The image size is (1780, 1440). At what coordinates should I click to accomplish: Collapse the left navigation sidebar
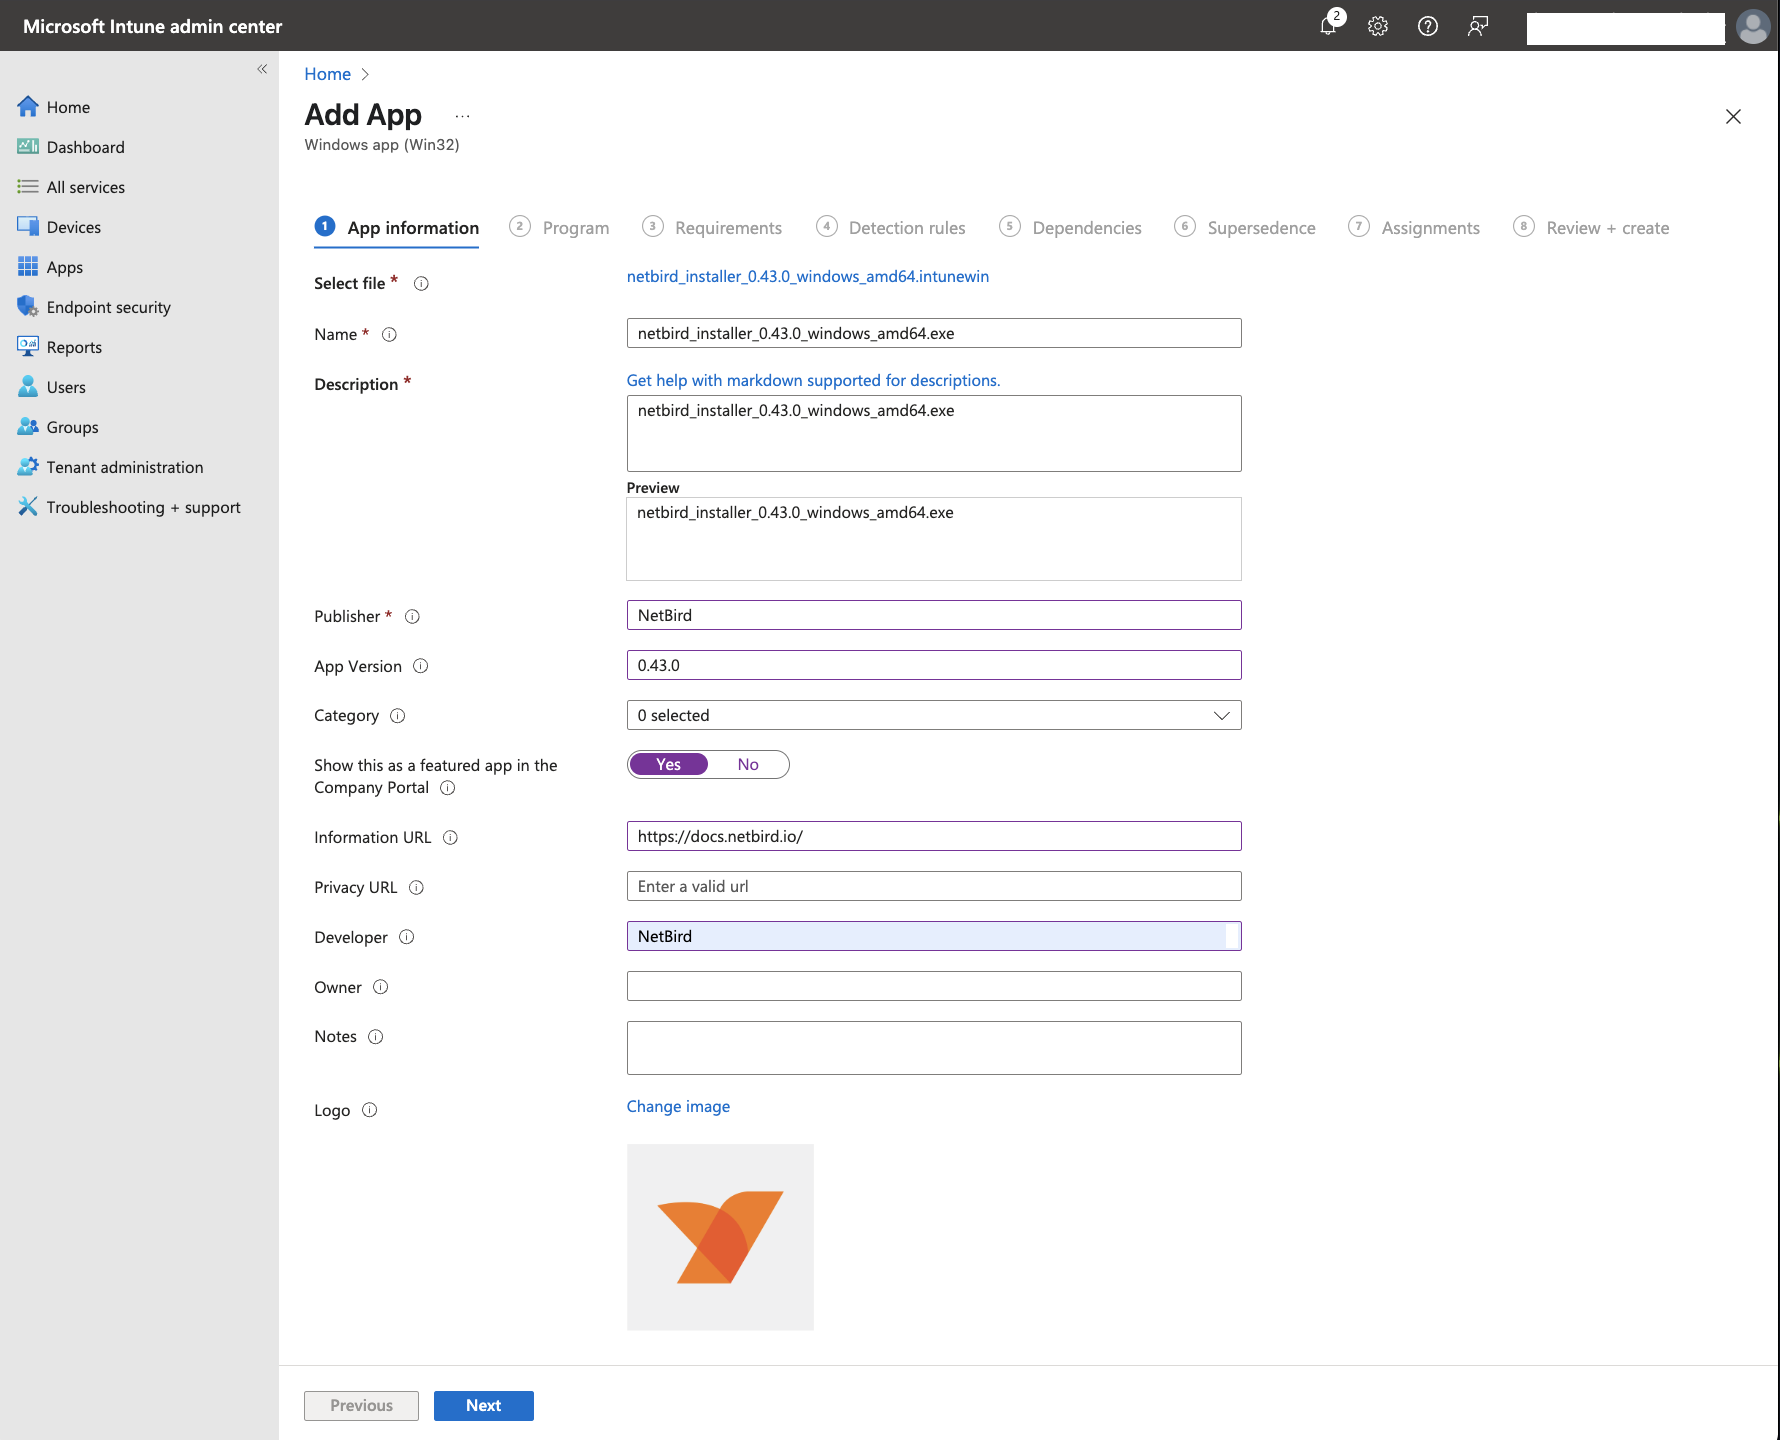point(262,69)
